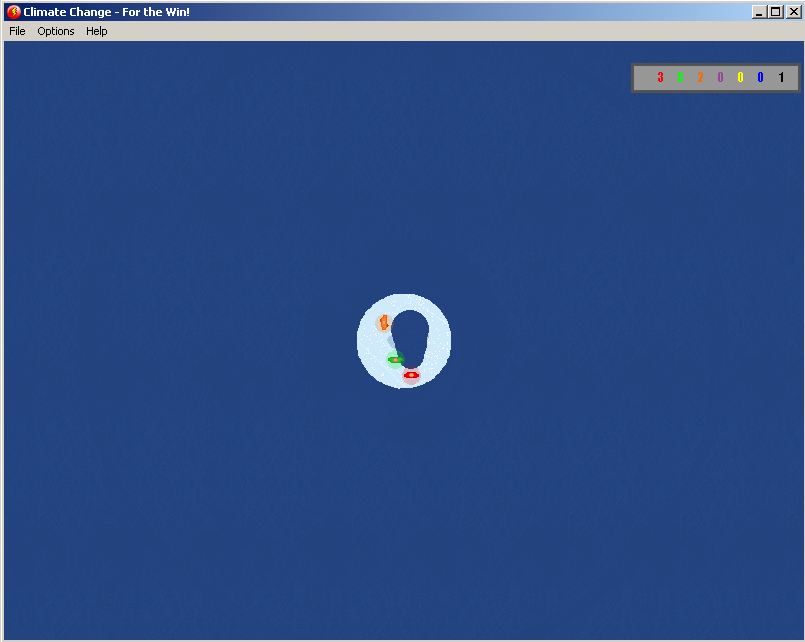Open the Help menu
This screenshot has width=805, height=642.
pyautogui.click(x=97, y=31)
